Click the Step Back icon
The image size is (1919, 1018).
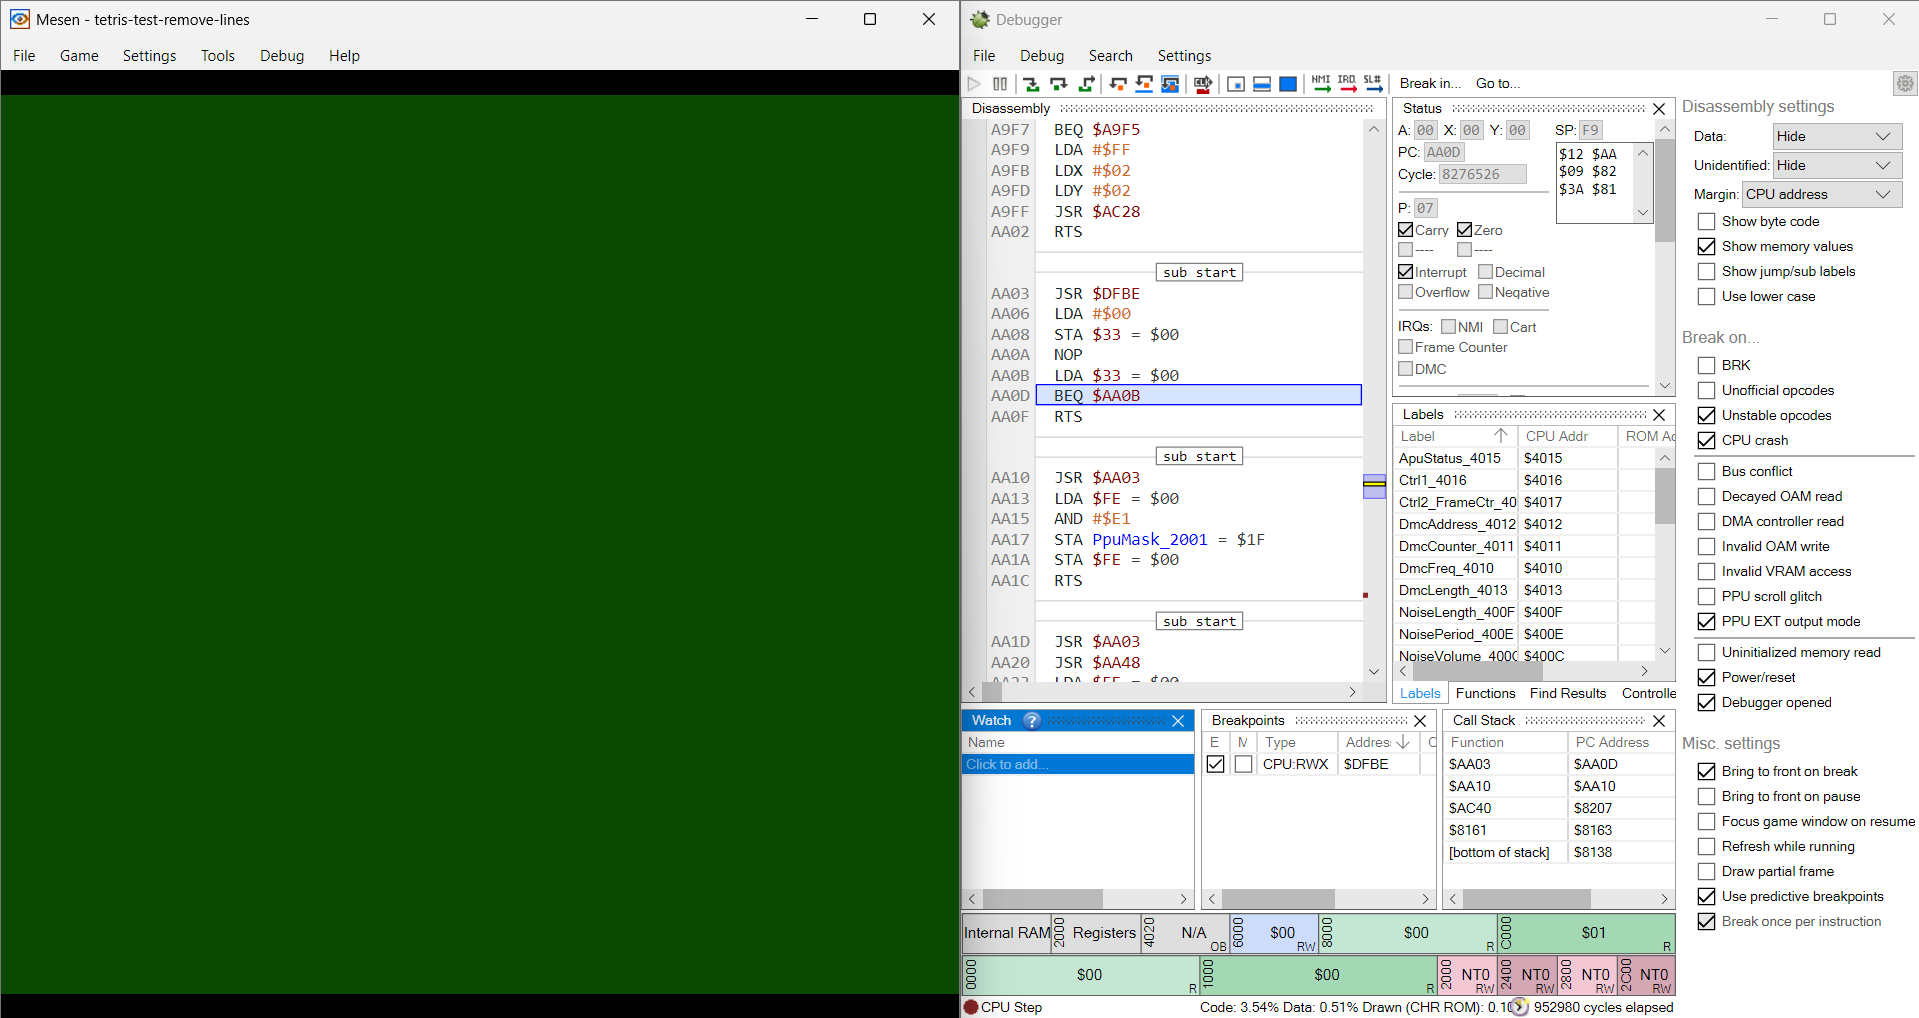click(x=1118, y=84)
